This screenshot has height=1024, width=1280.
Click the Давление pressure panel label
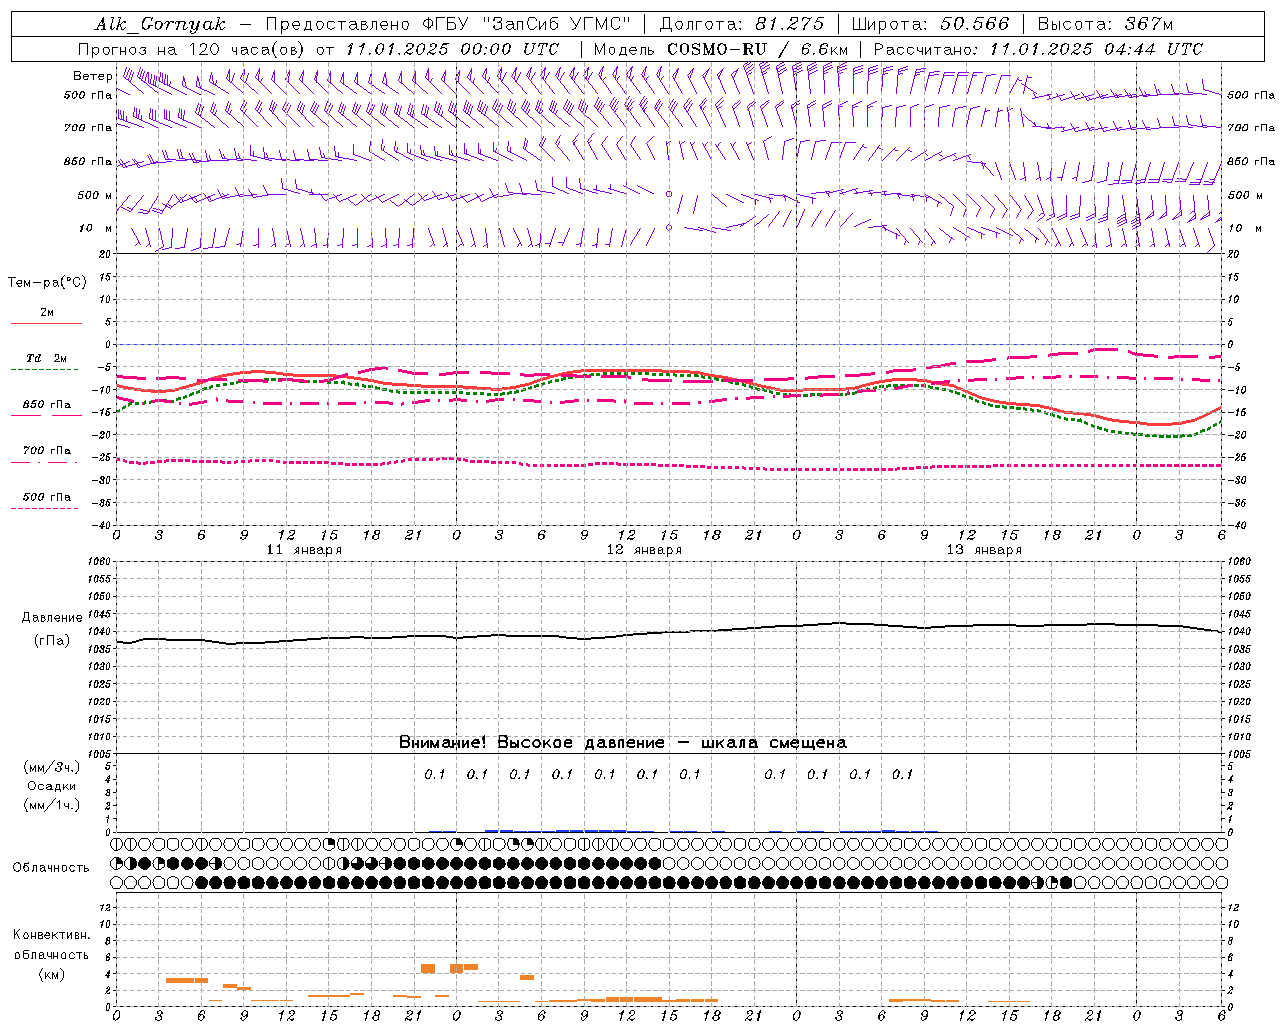pos(52,618)
